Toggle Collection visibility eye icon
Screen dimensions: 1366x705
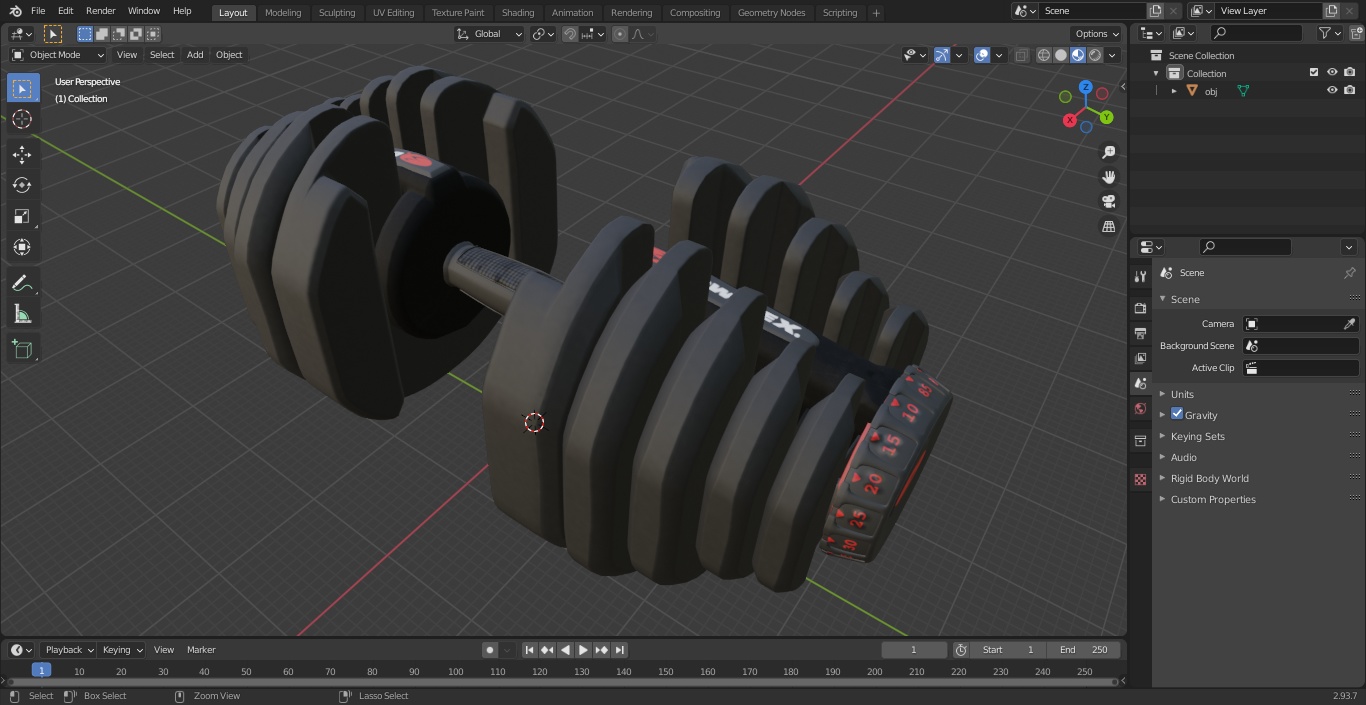[1332, 72]
